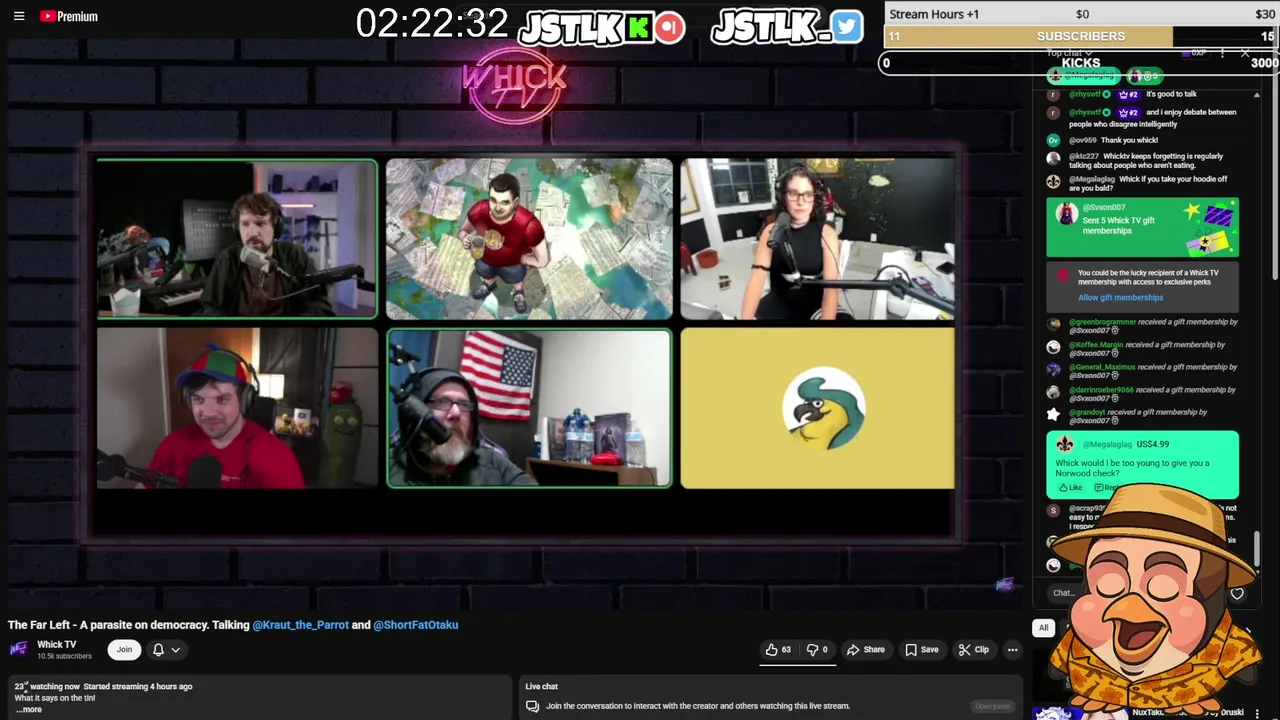
Task: Open Whick TV channel avatar
Action: [x=18, y=649]
